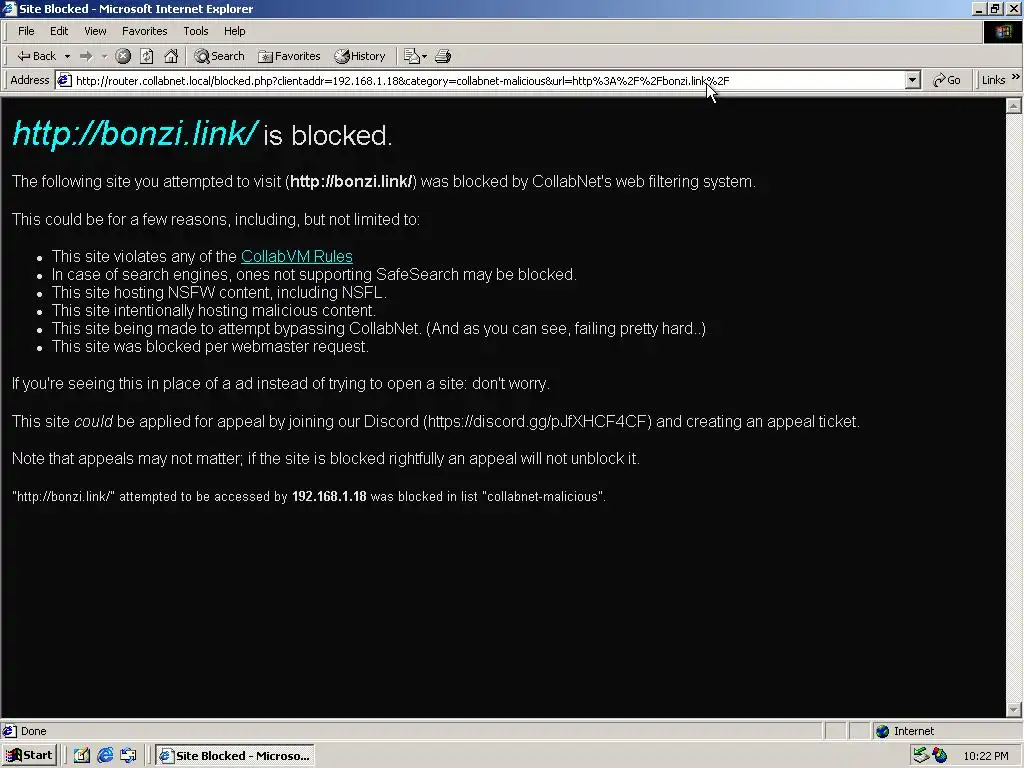Click the IE title bar icon
1024x768 pixels.
[9, 8]
